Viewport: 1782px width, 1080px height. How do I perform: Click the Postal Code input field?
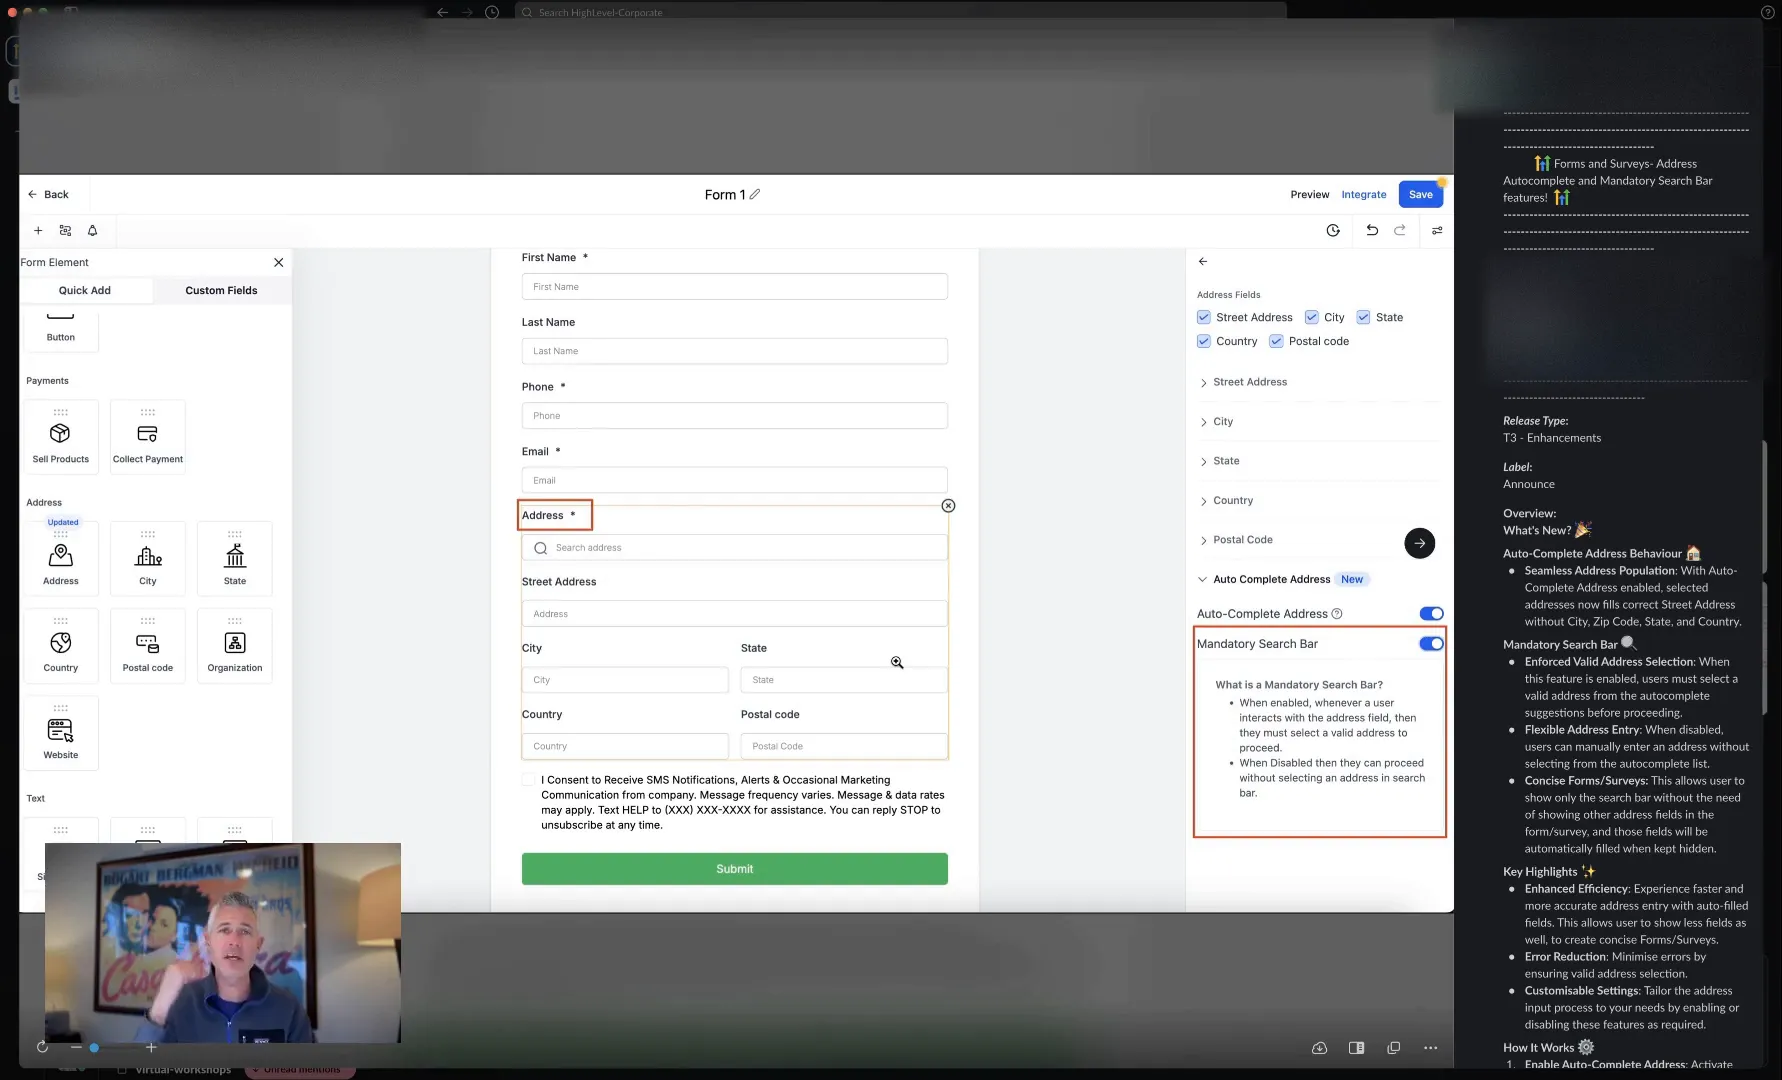pos(844,746)
